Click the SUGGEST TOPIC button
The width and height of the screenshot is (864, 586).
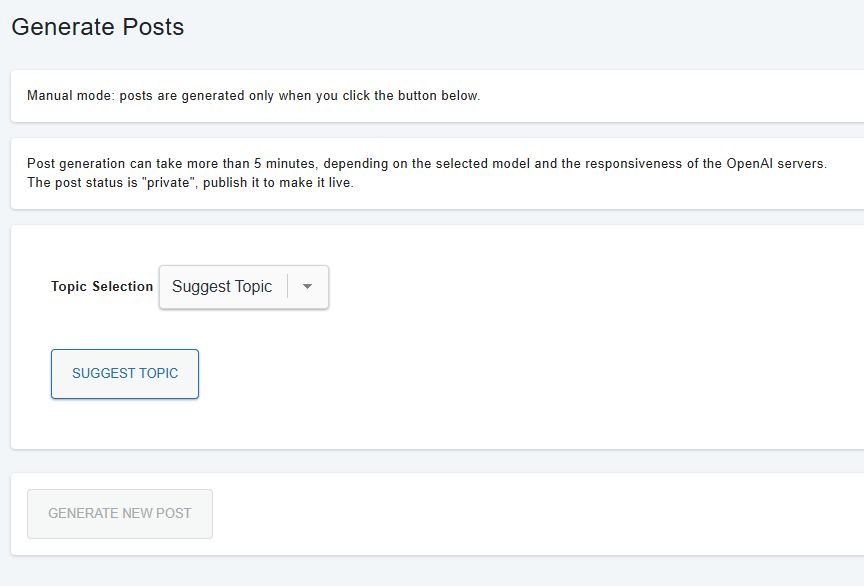click(x=125, y=374)
